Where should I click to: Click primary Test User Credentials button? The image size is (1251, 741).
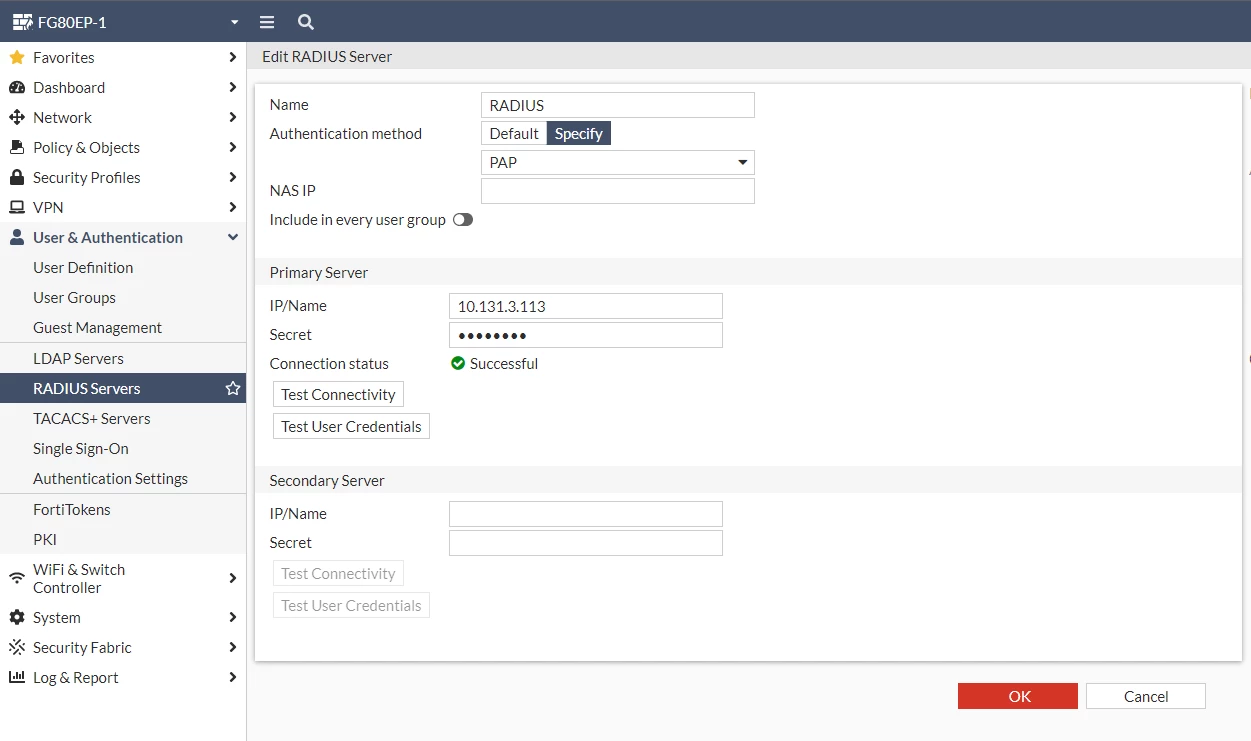[351, 427]
